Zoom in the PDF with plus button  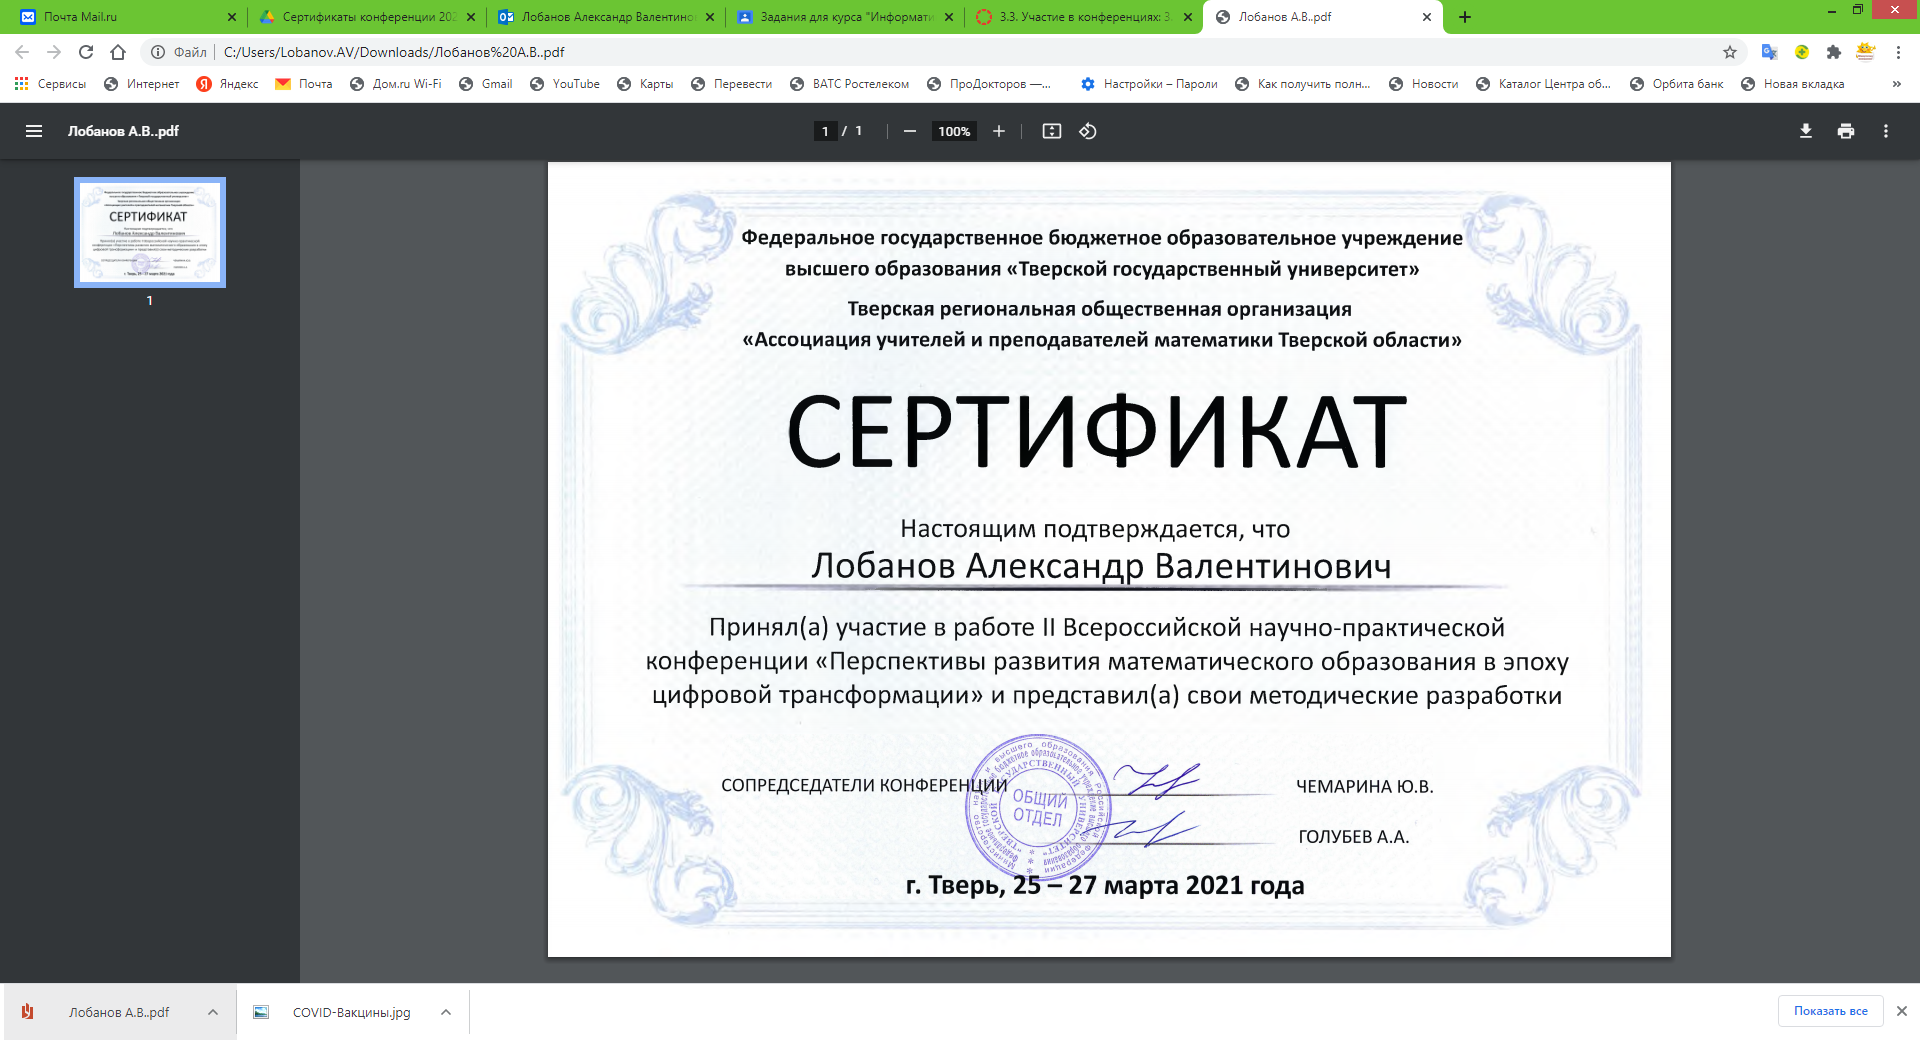coord(998,131)
